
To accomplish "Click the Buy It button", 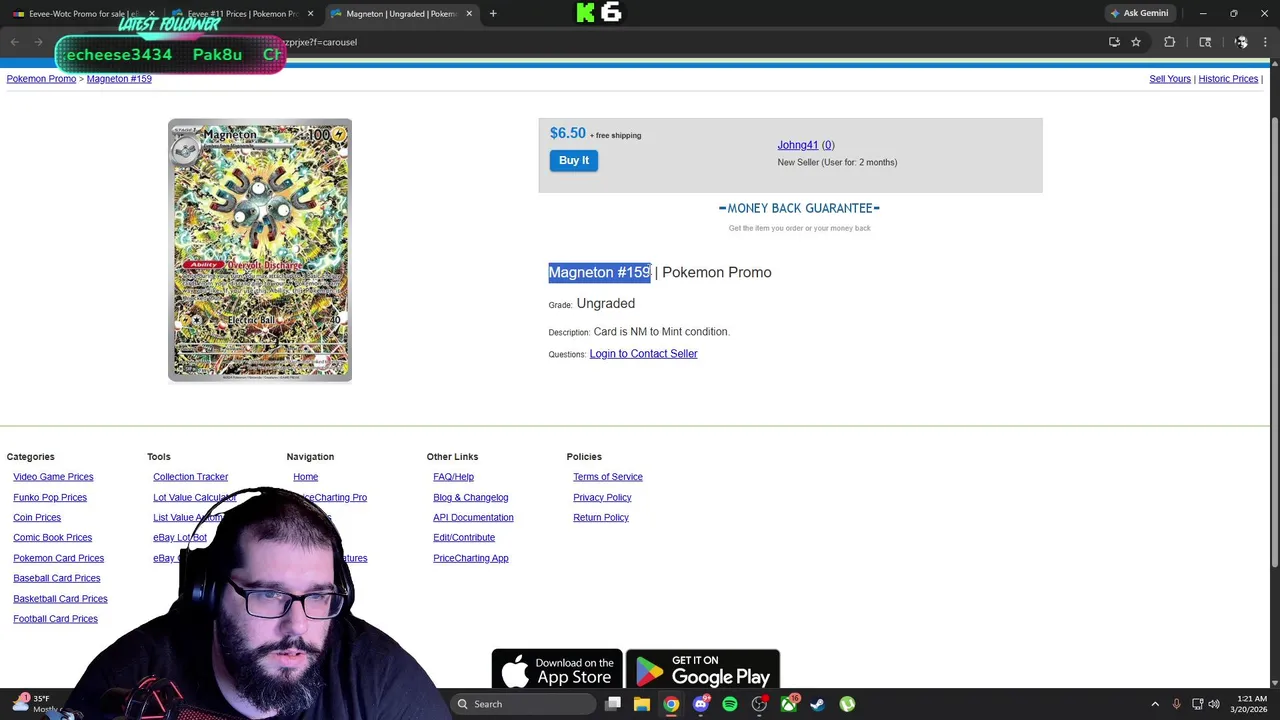I will click(574, 160).
